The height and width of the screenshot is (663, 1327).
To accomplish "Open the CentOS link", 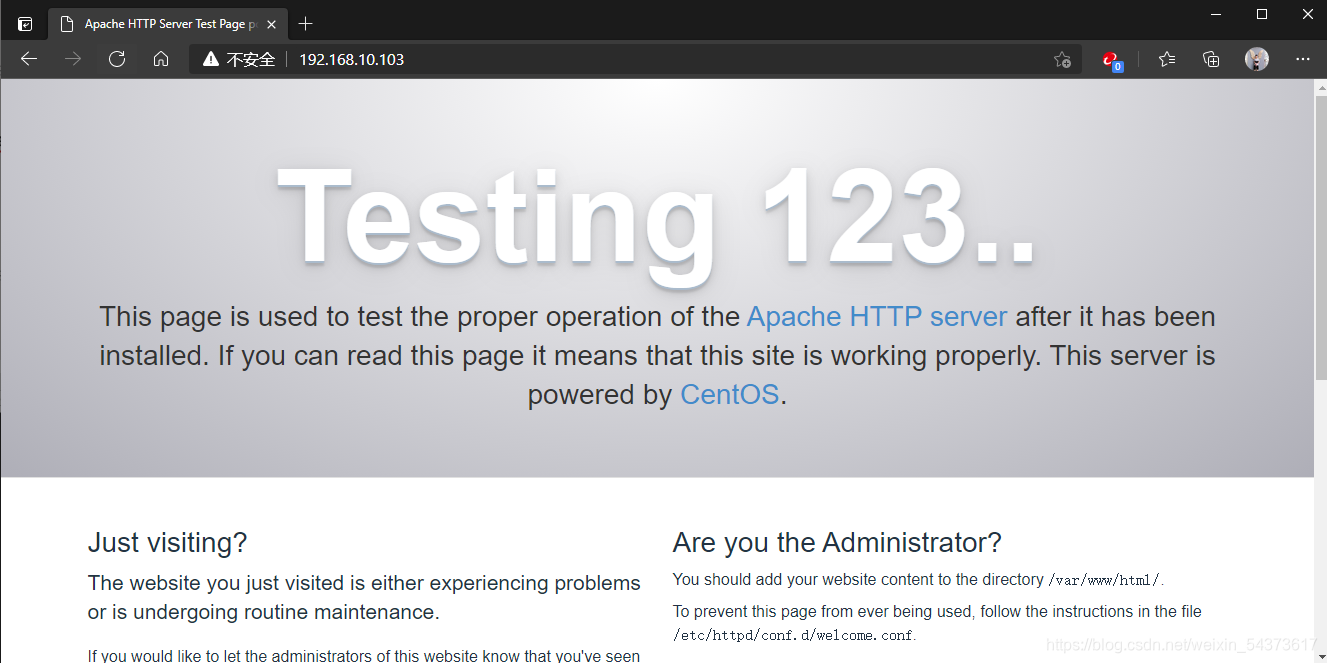I will click(x=729, y=395).
